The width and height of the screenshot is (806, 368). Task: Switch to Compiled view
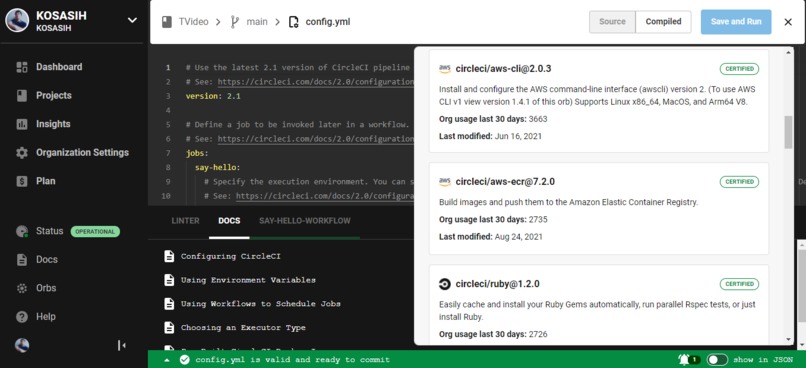tap(663, 22)
